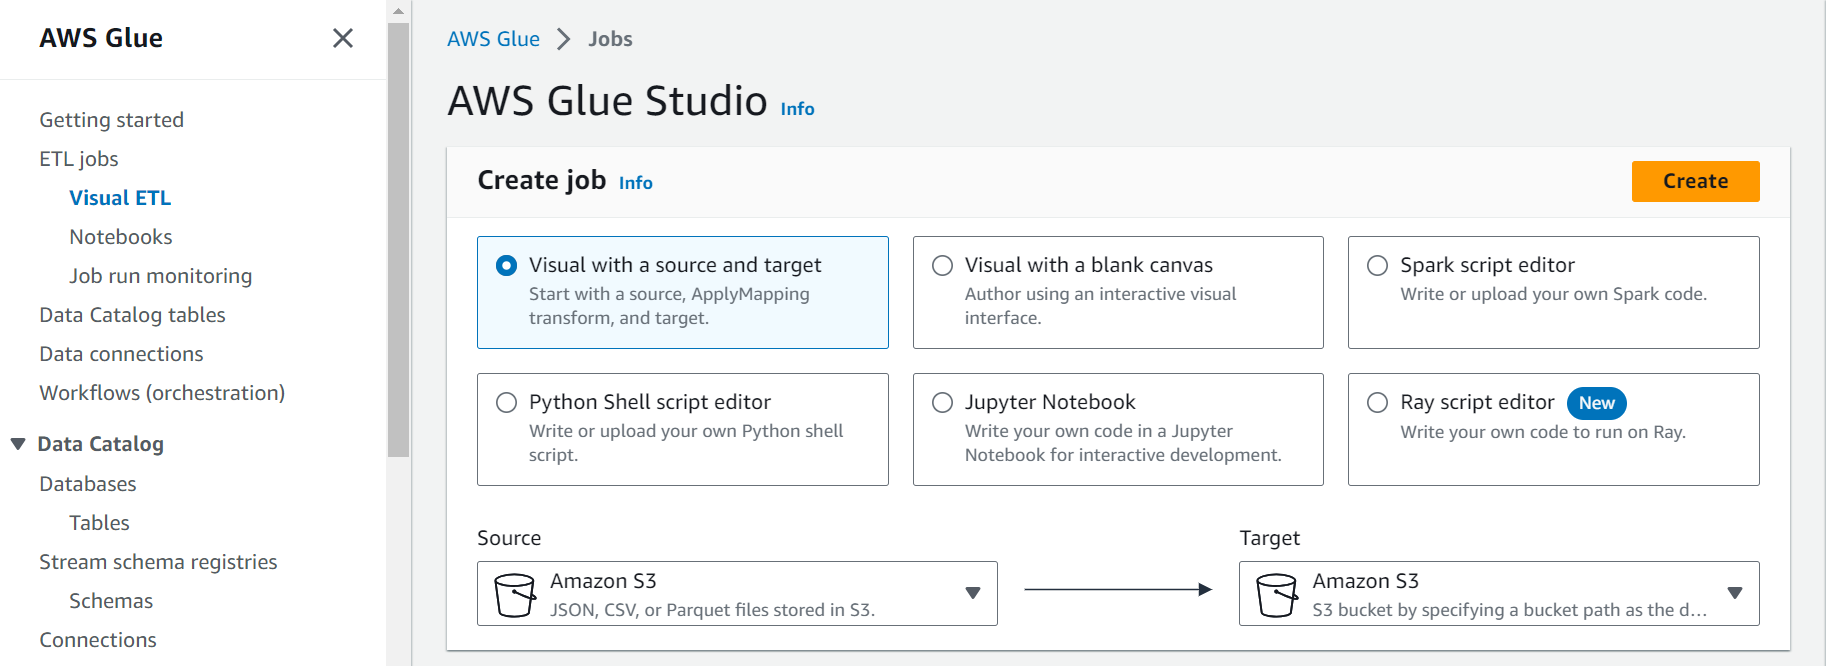
Task: Open Getting started in sidebar
Action: [112, 120]
